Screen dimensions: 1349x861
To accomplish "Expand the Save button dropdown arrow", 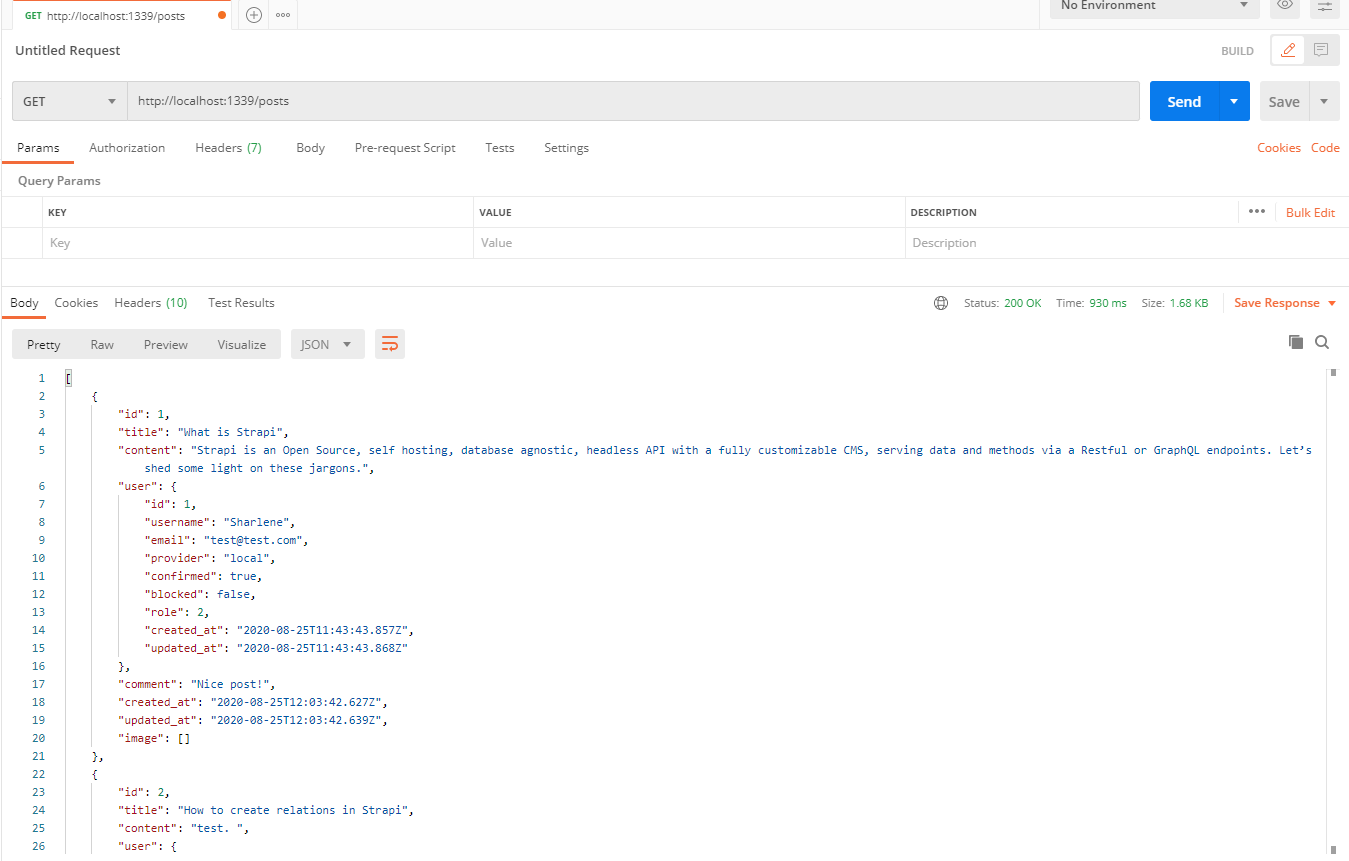I will (x=1324, y=101).
